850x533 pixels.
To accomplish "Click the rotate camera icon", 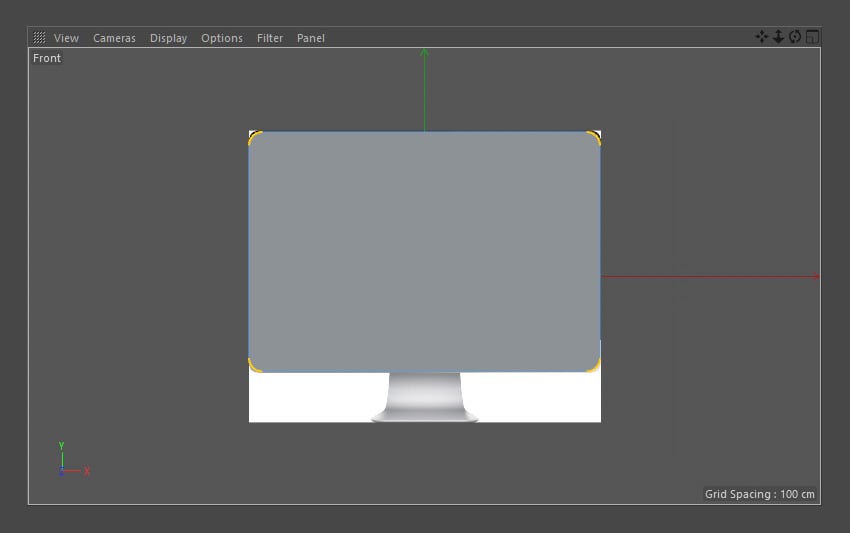I will pyautogui.click(x=795, y=37).
